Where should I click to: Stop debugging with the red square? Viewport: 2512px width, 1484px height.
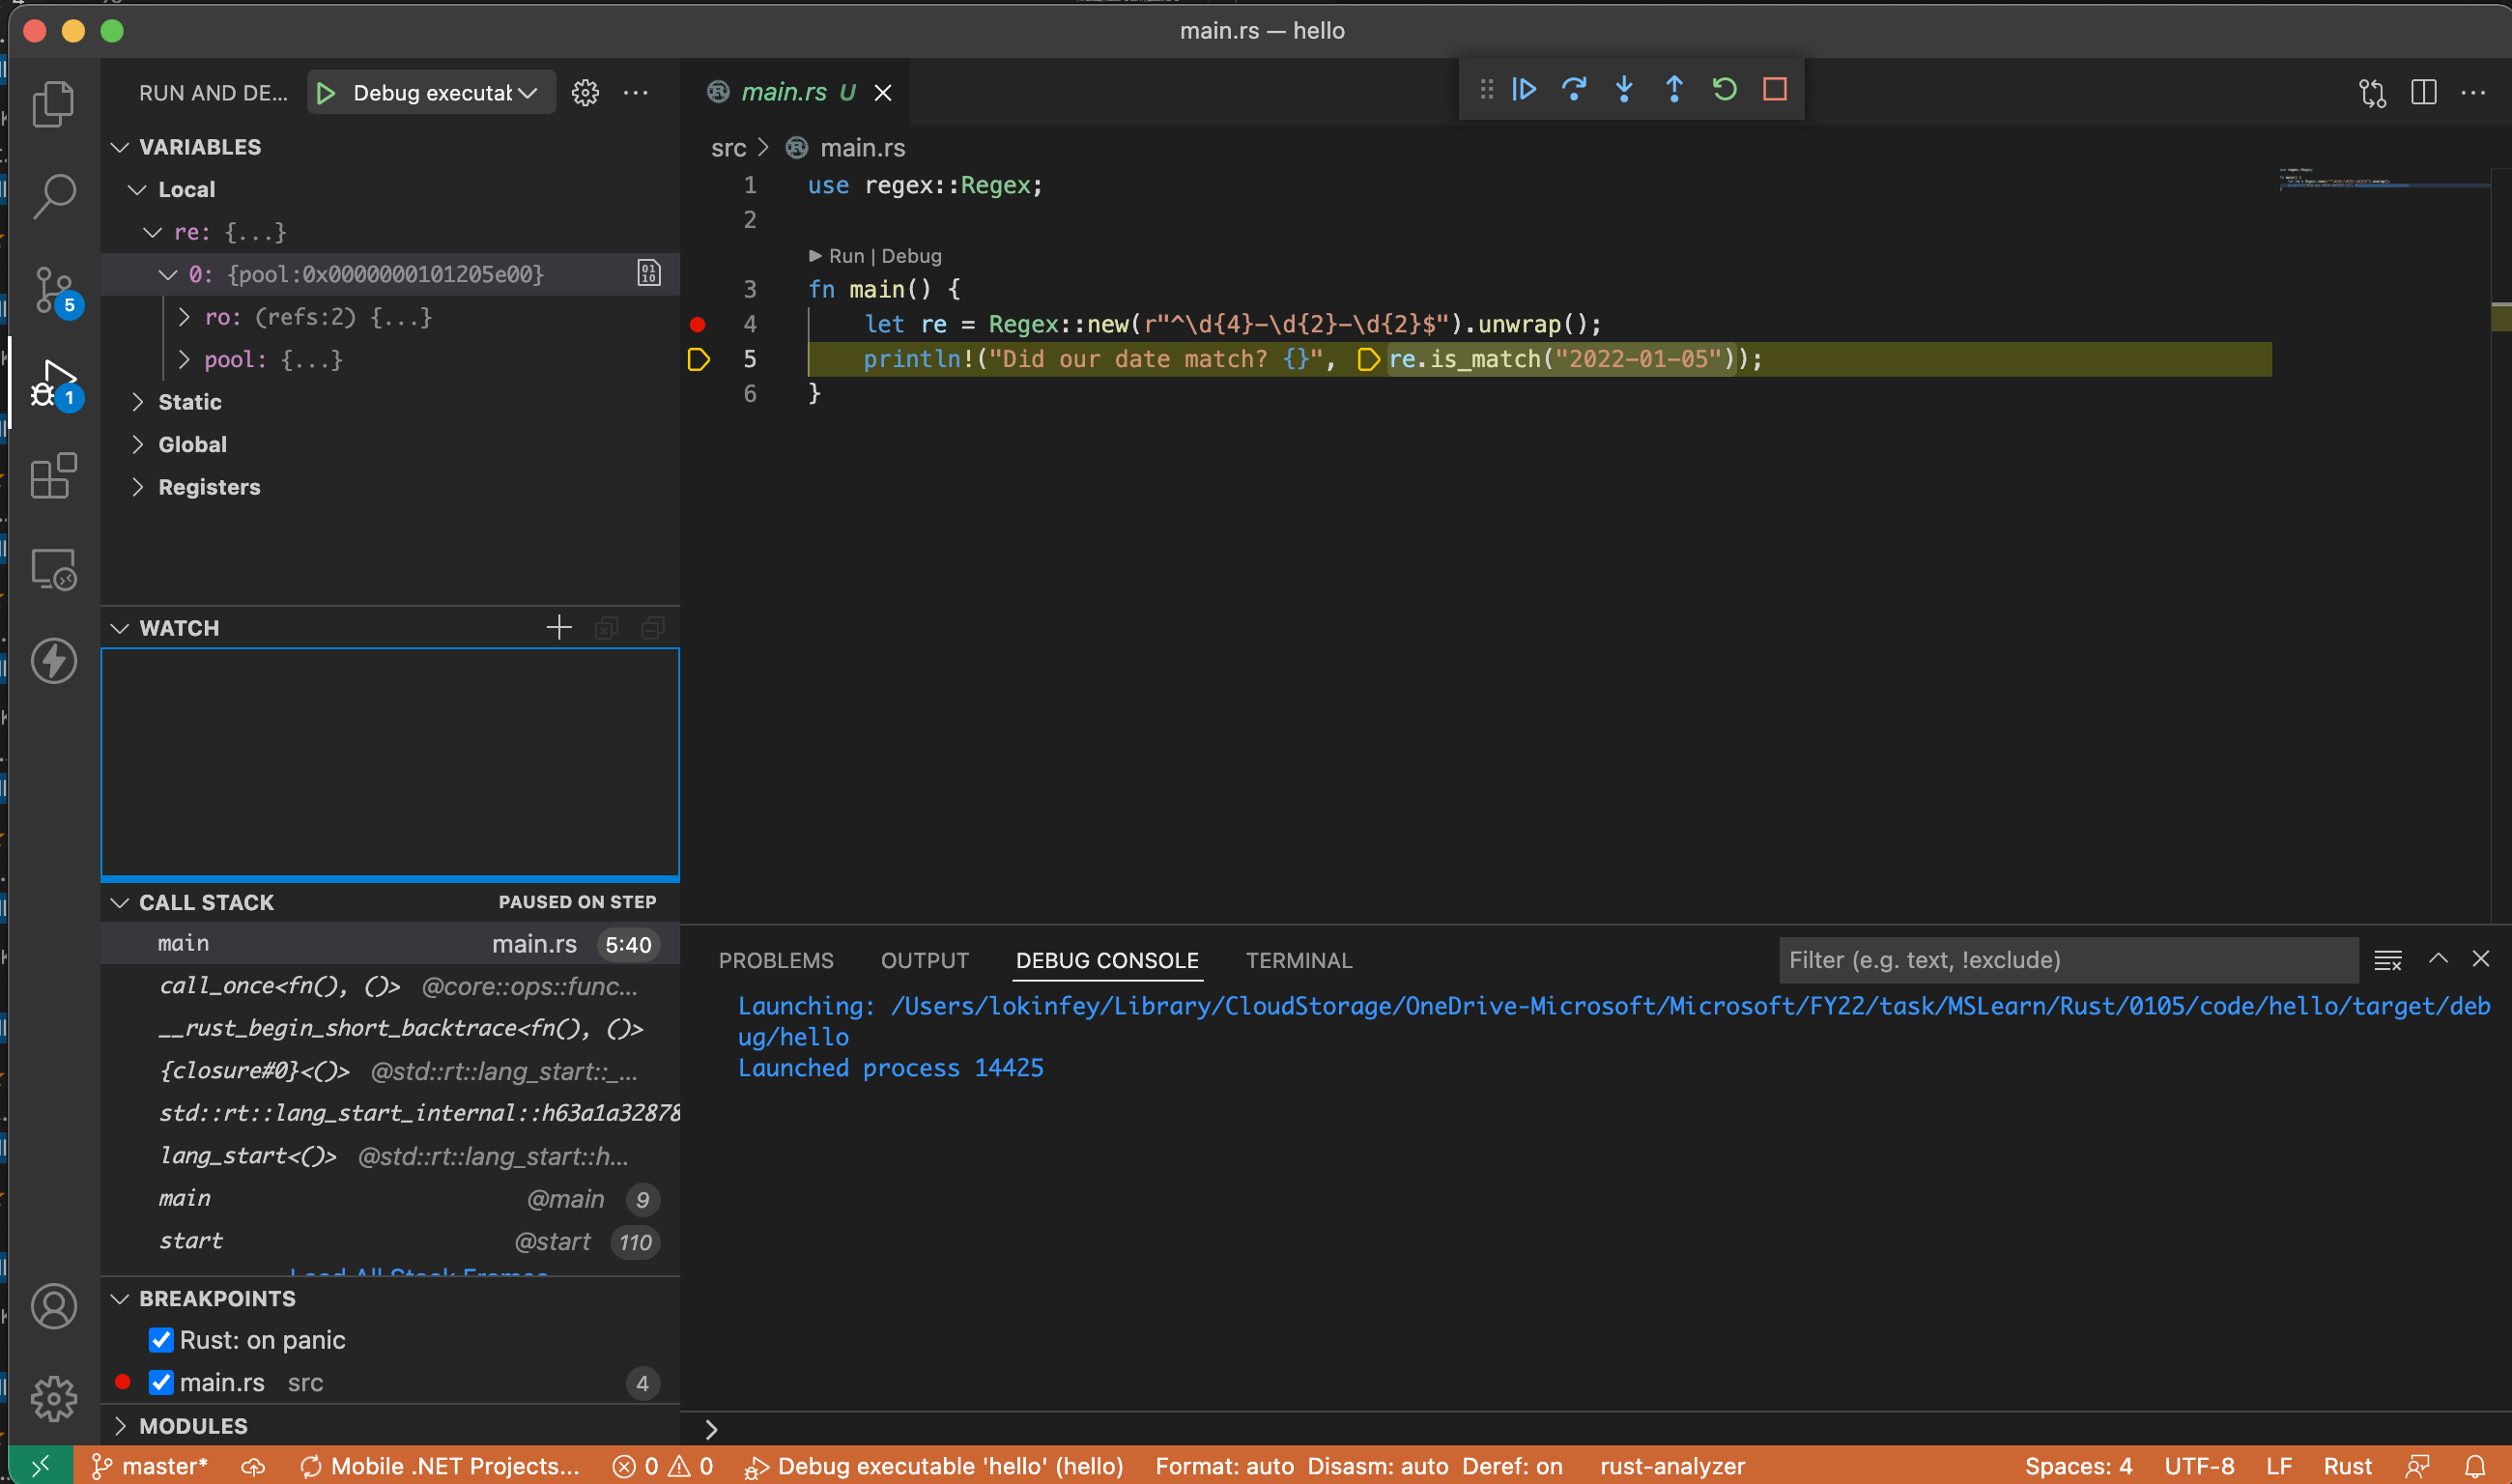point(1775,90)
